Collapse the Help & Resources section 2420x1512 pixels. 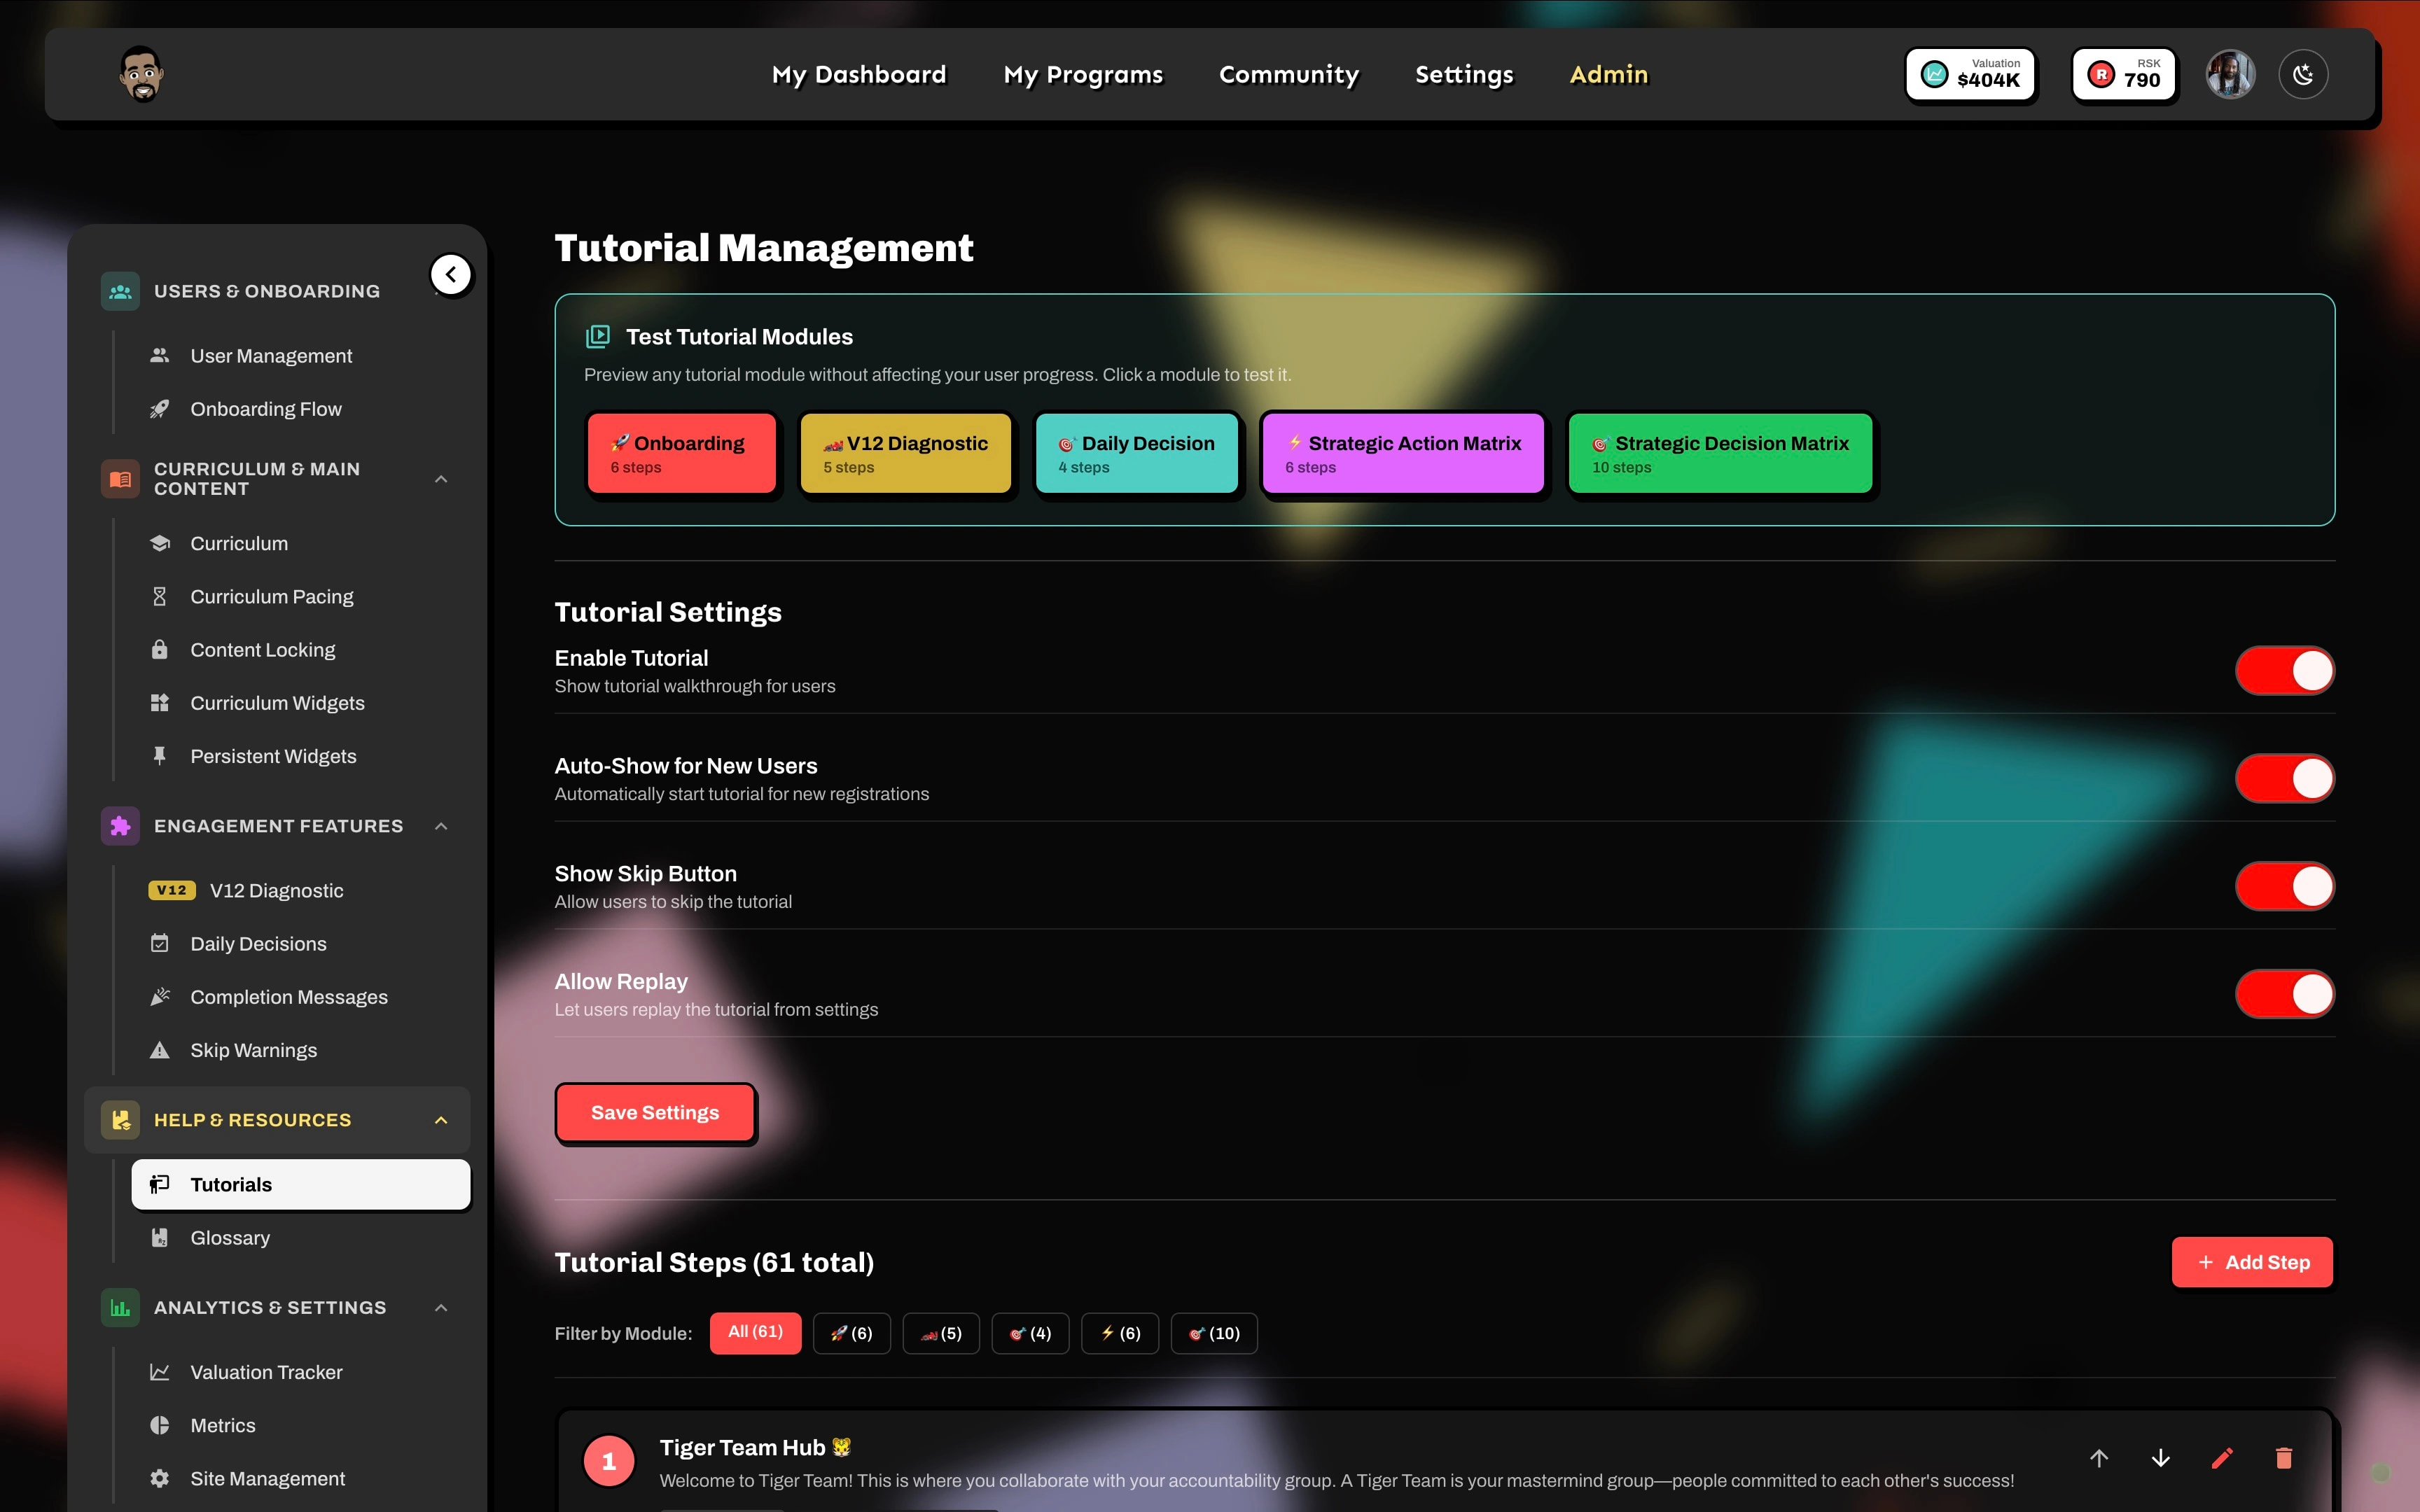coord(441,1120)
